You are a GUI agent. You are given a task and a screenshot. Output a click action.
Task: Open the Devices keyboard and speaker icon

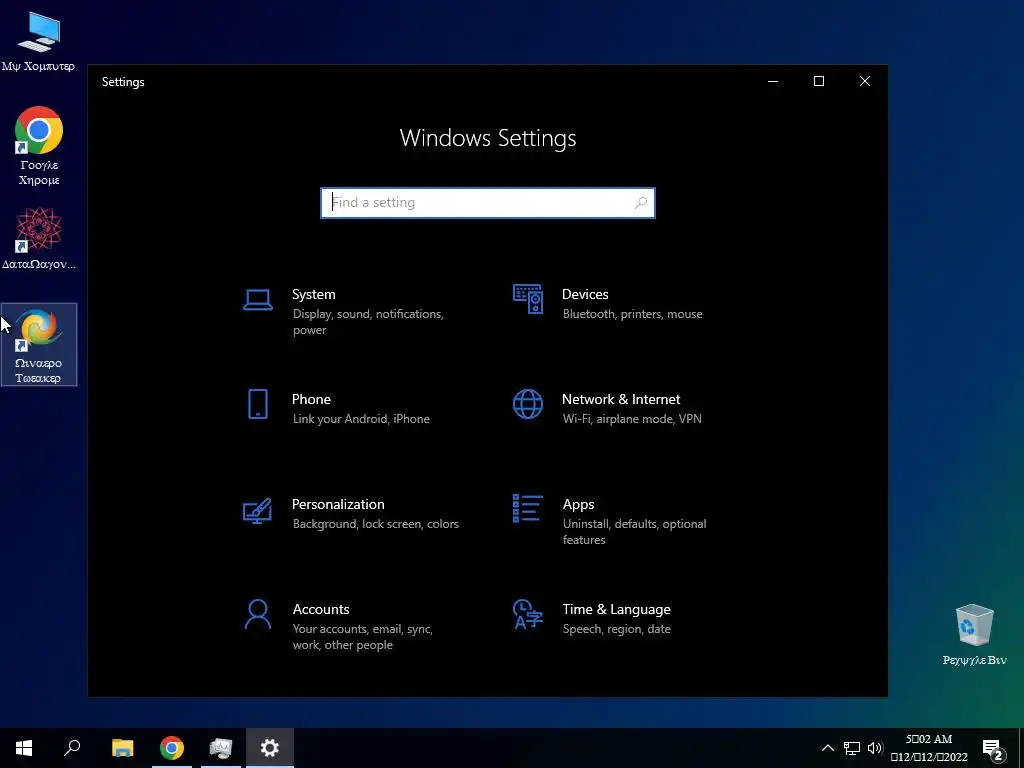[x=528, y=299]
